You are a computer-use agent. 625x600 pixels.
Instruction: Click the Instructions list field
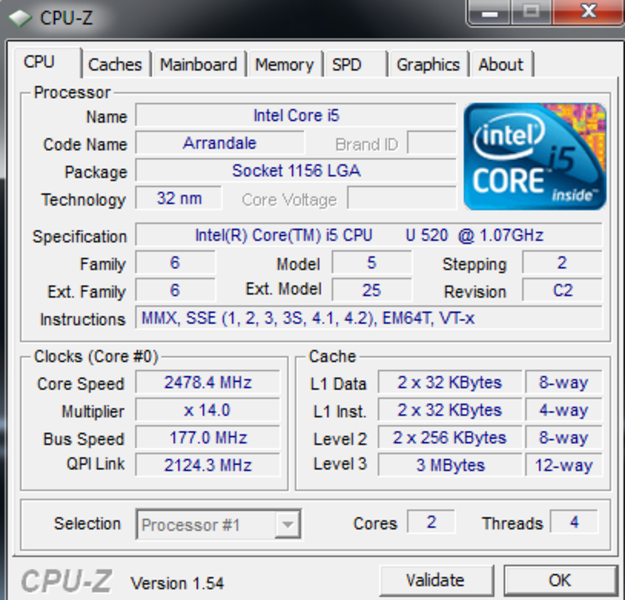tap(369, 318)
